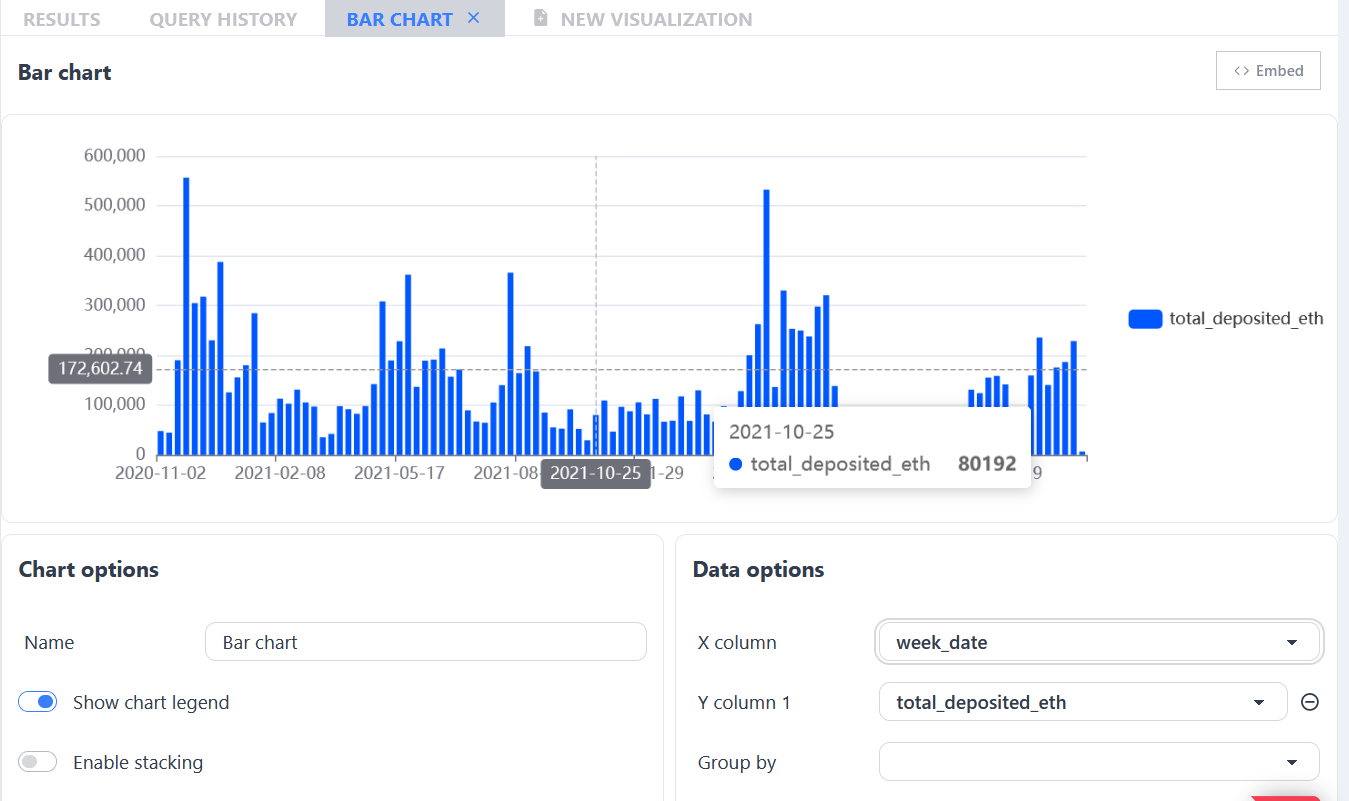This screenshot has width=1349, height=801.
Task: Open the X column week_date dropdown
Action: (1099, 642)
